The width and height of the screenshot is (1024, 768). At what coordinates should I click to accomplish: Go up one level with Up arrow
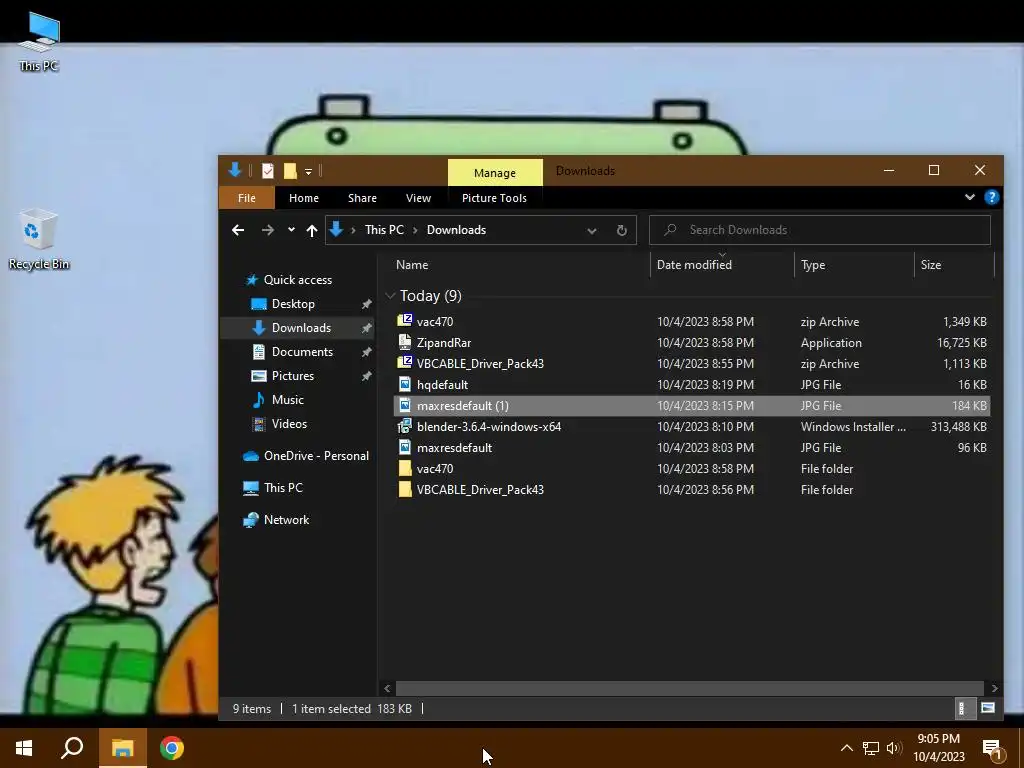(x=312, y=230)
